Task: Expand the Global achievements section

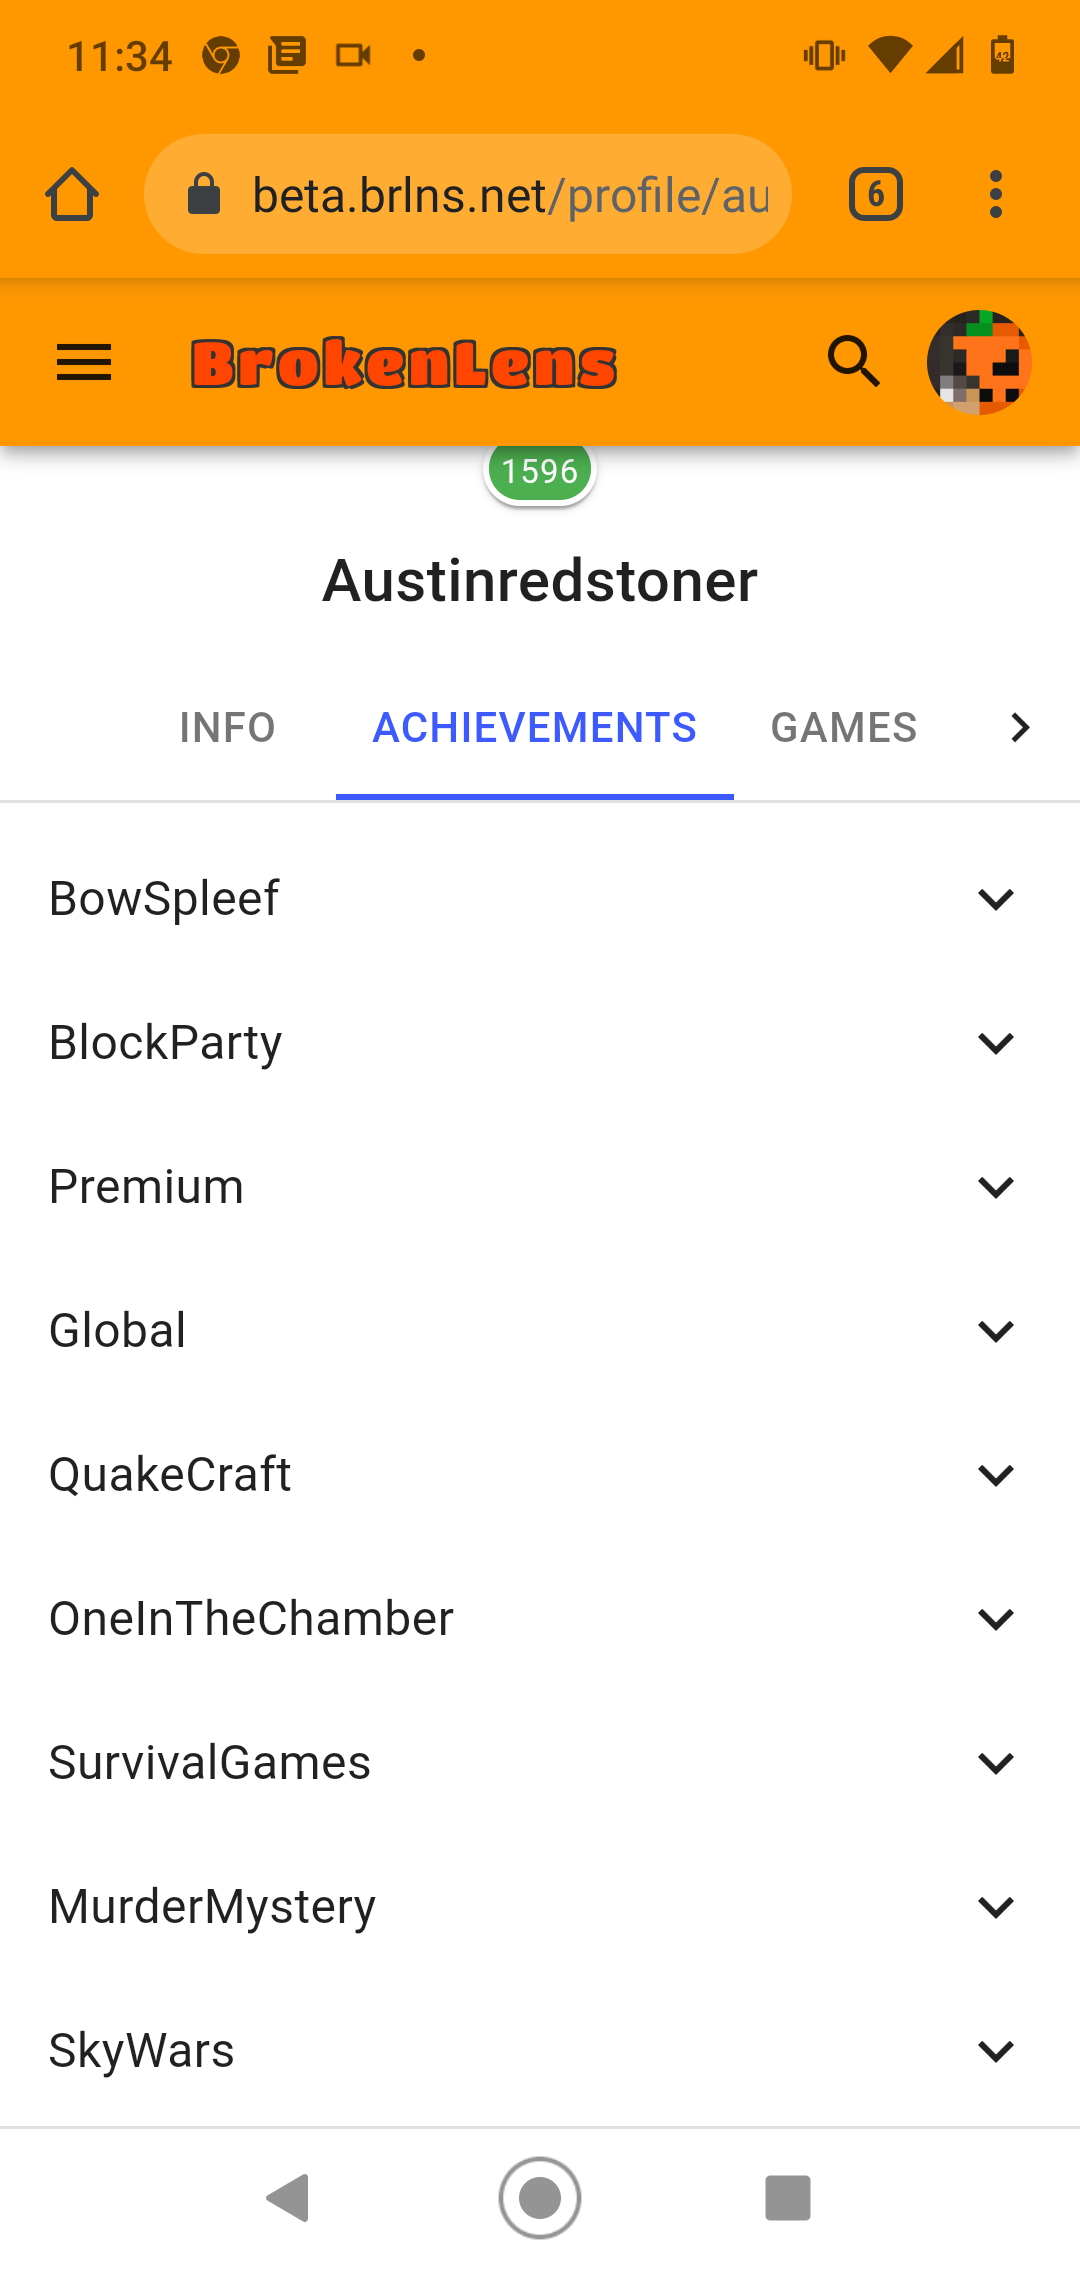Action: pos(540,1331)
